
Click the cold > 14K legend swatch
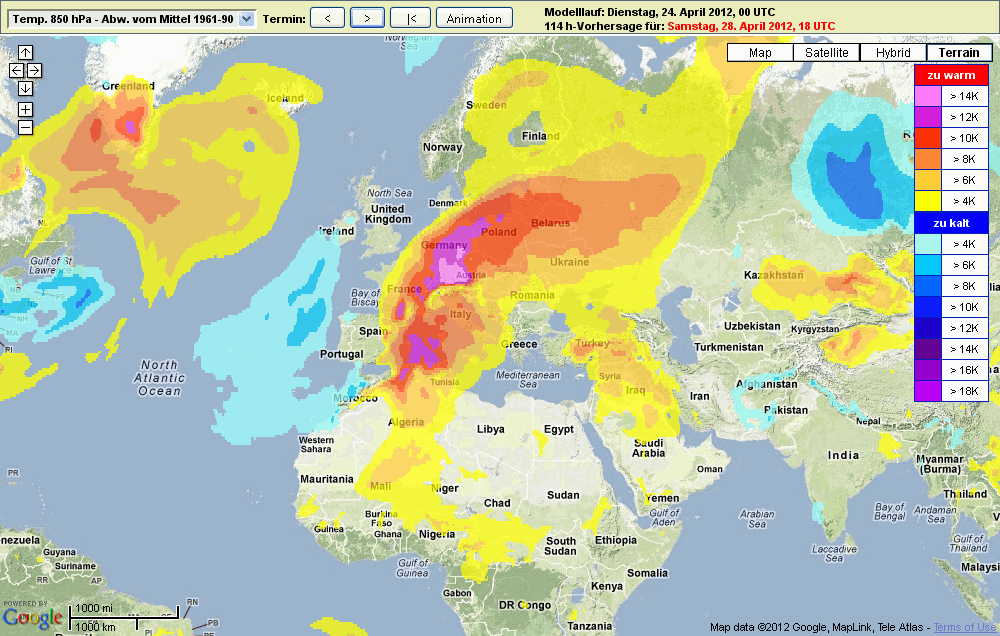[x=928, y=350]
